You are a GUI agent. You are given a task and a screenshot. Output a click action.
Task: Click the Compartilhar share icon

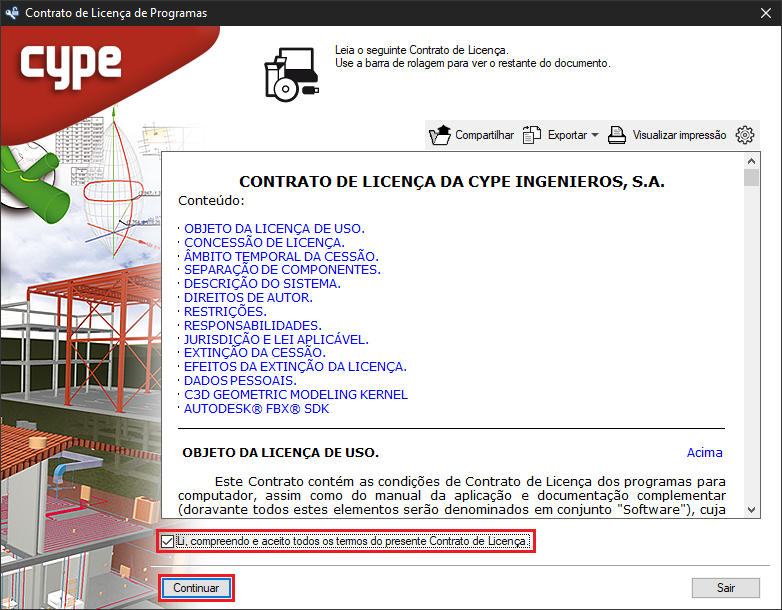click(440, 135)
